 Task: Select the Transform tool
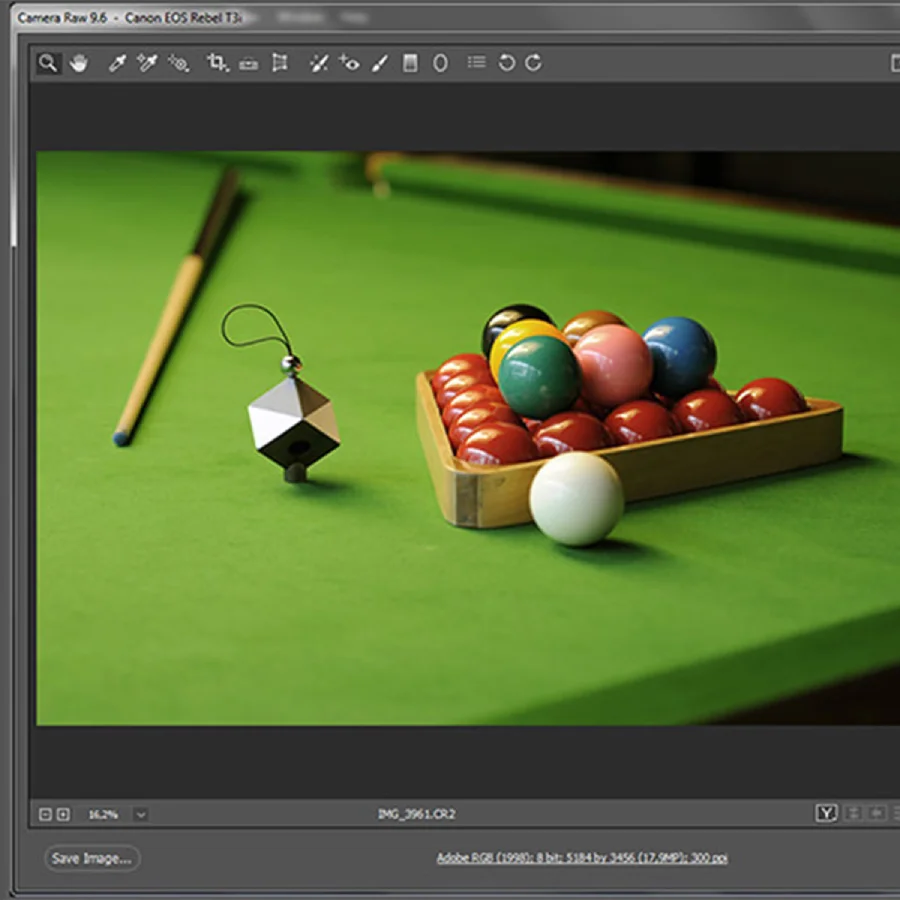(280, 63)
